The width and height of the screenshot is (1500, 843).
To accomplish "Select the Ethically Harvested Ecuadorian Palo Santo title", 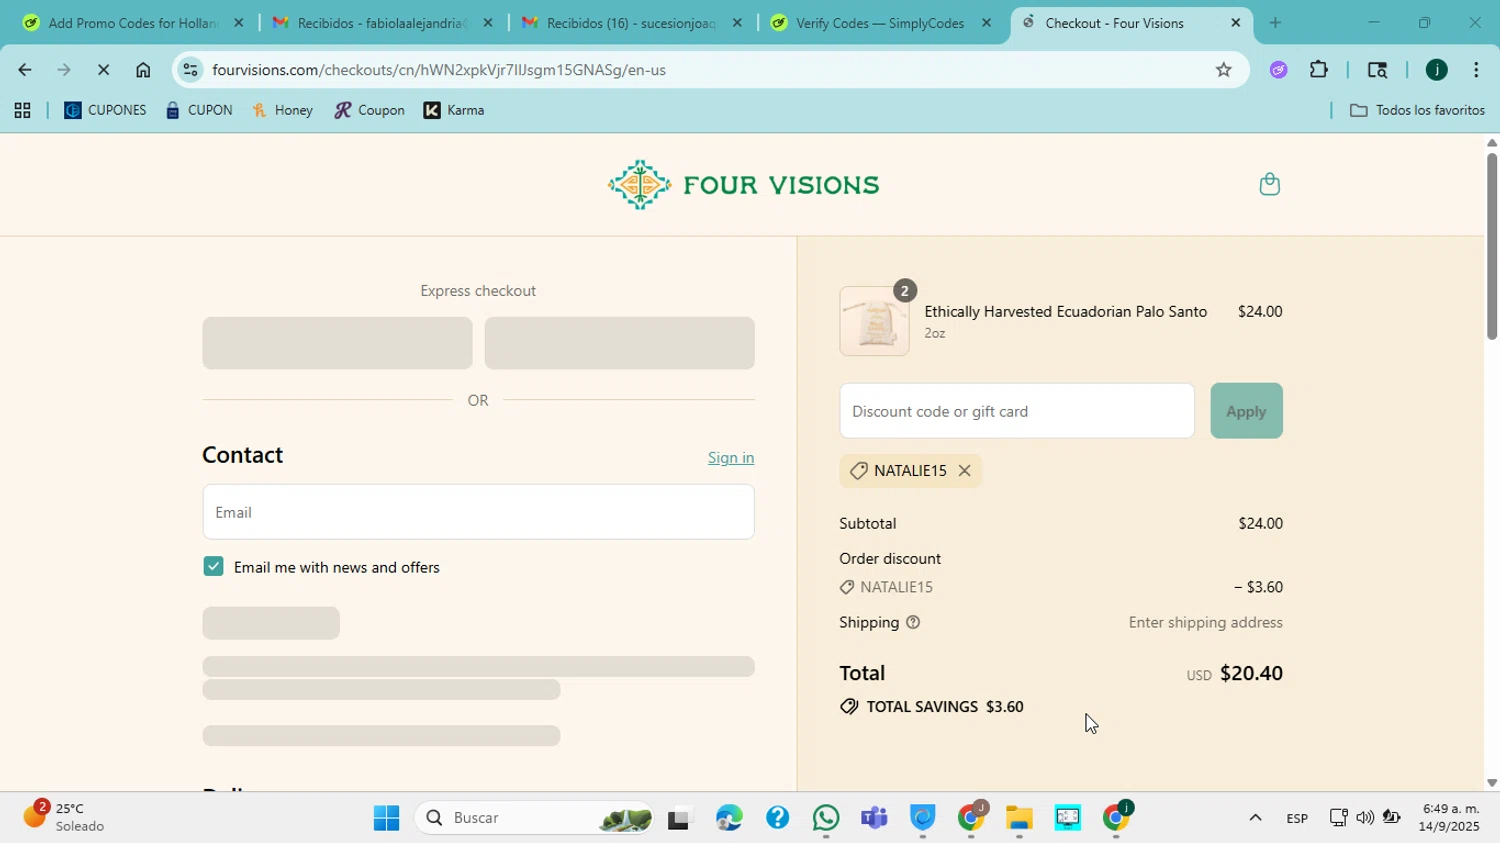I will (1065, 312).
